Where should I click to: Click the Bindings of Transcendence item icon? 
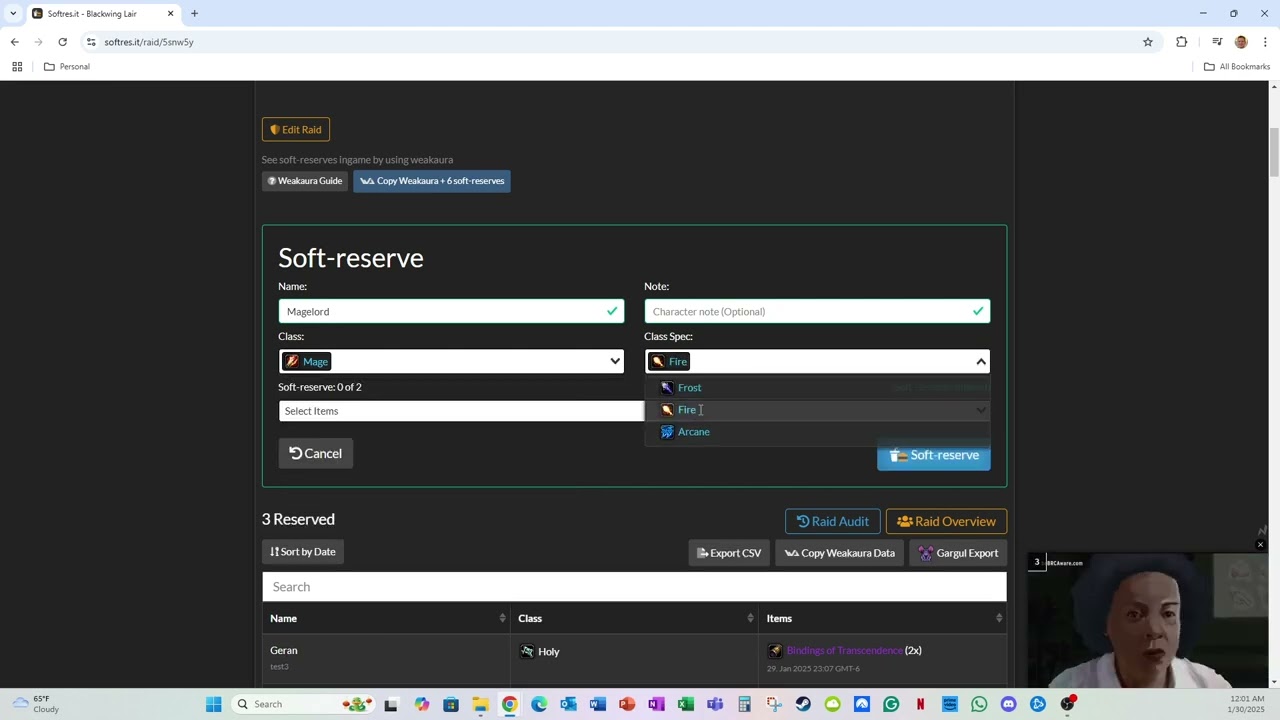[775, 651]
